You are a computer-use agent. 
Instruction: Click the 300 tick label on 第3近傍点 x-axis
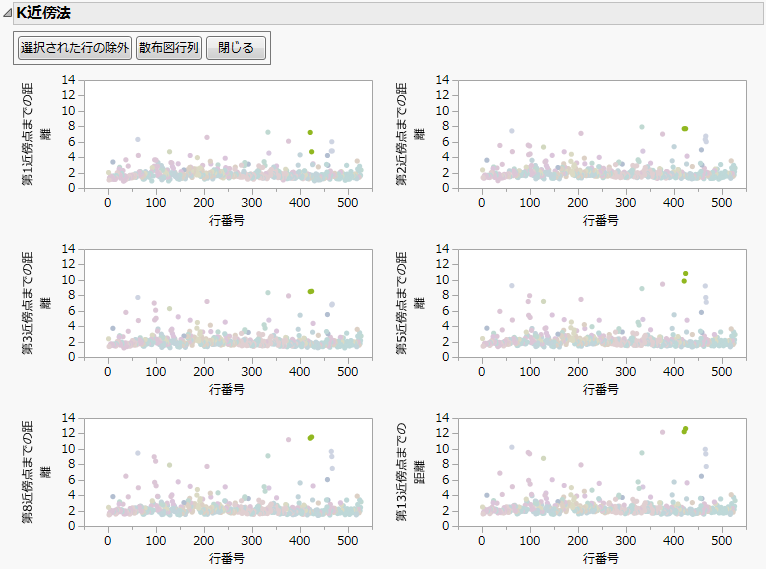click(x=252, y=372)
